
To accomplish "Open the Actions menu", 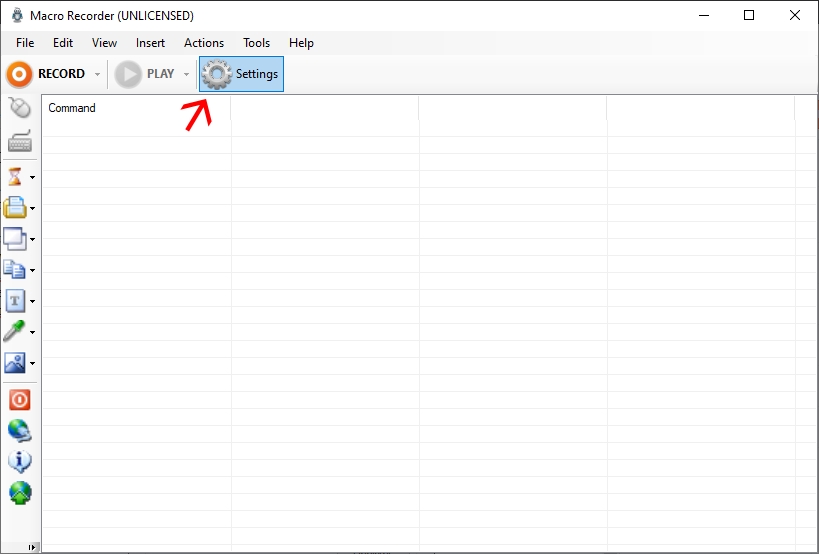I will 204,43.
